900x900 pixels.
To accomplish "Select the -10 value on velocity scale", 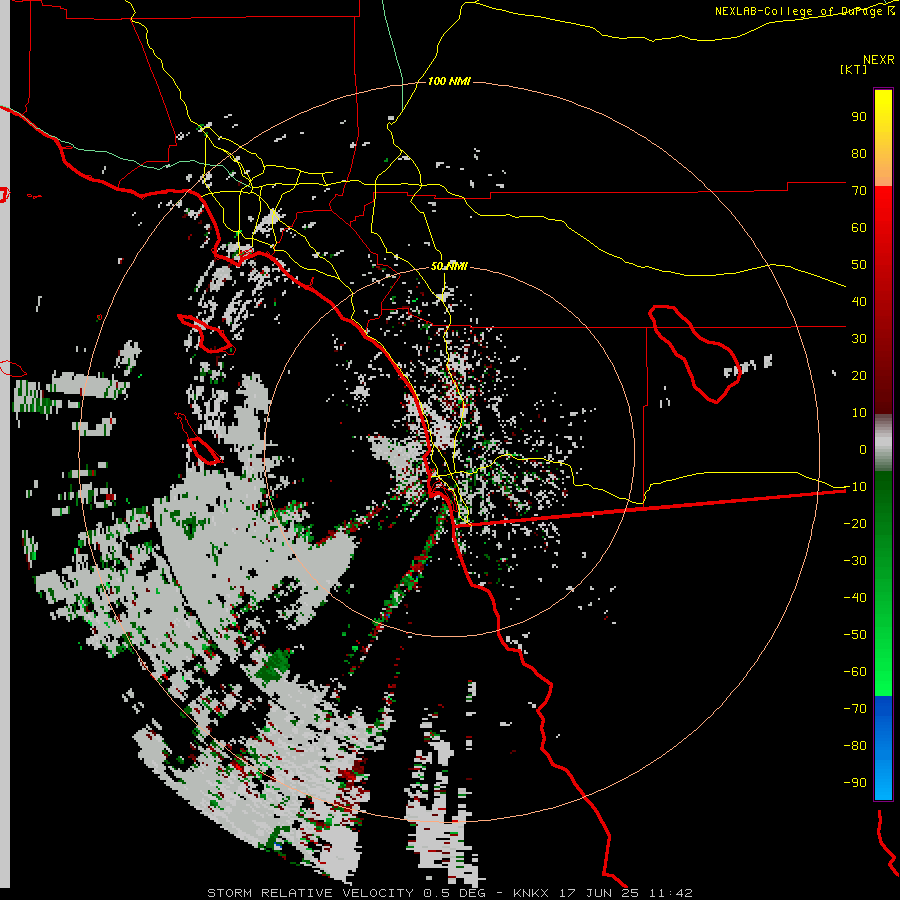I will tap(855, 487).
